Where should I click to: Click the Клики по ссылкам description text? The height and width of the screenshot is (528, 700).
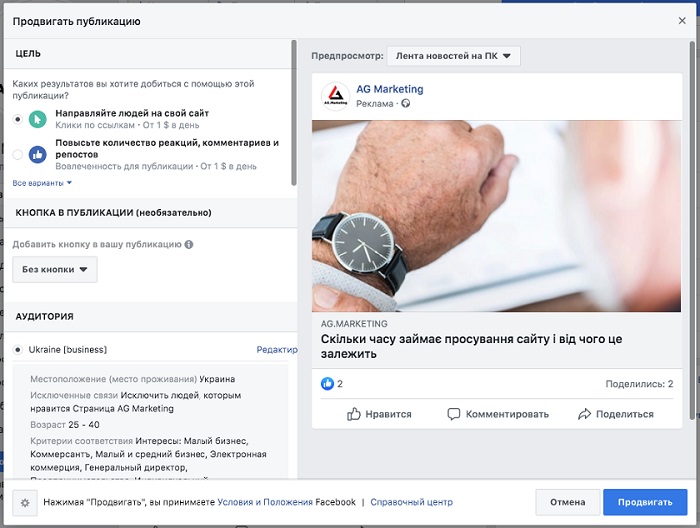point(127,125)
